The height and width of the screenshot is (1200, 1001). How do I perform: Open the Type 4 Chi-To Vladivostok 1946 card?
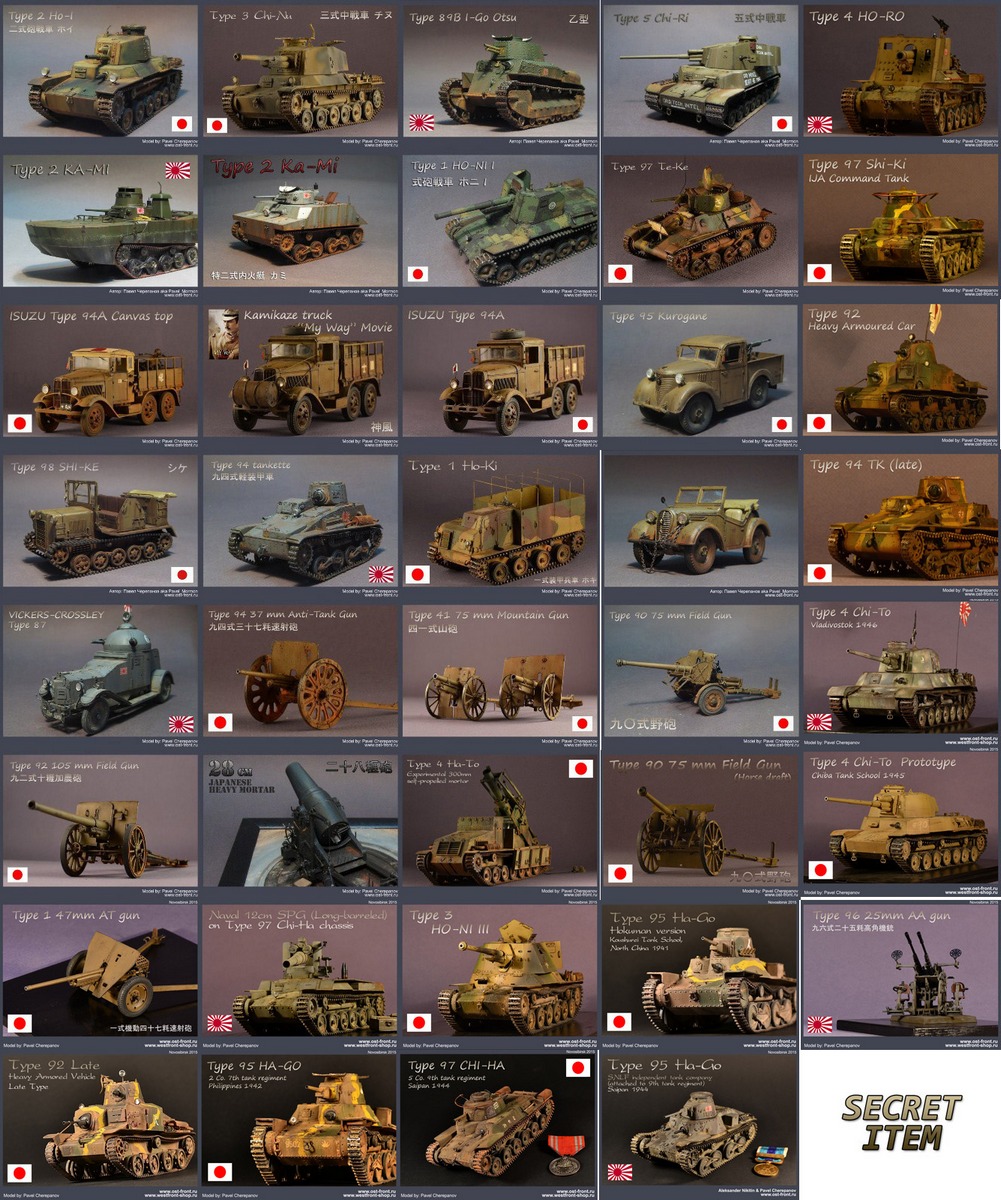coord(900,672)
